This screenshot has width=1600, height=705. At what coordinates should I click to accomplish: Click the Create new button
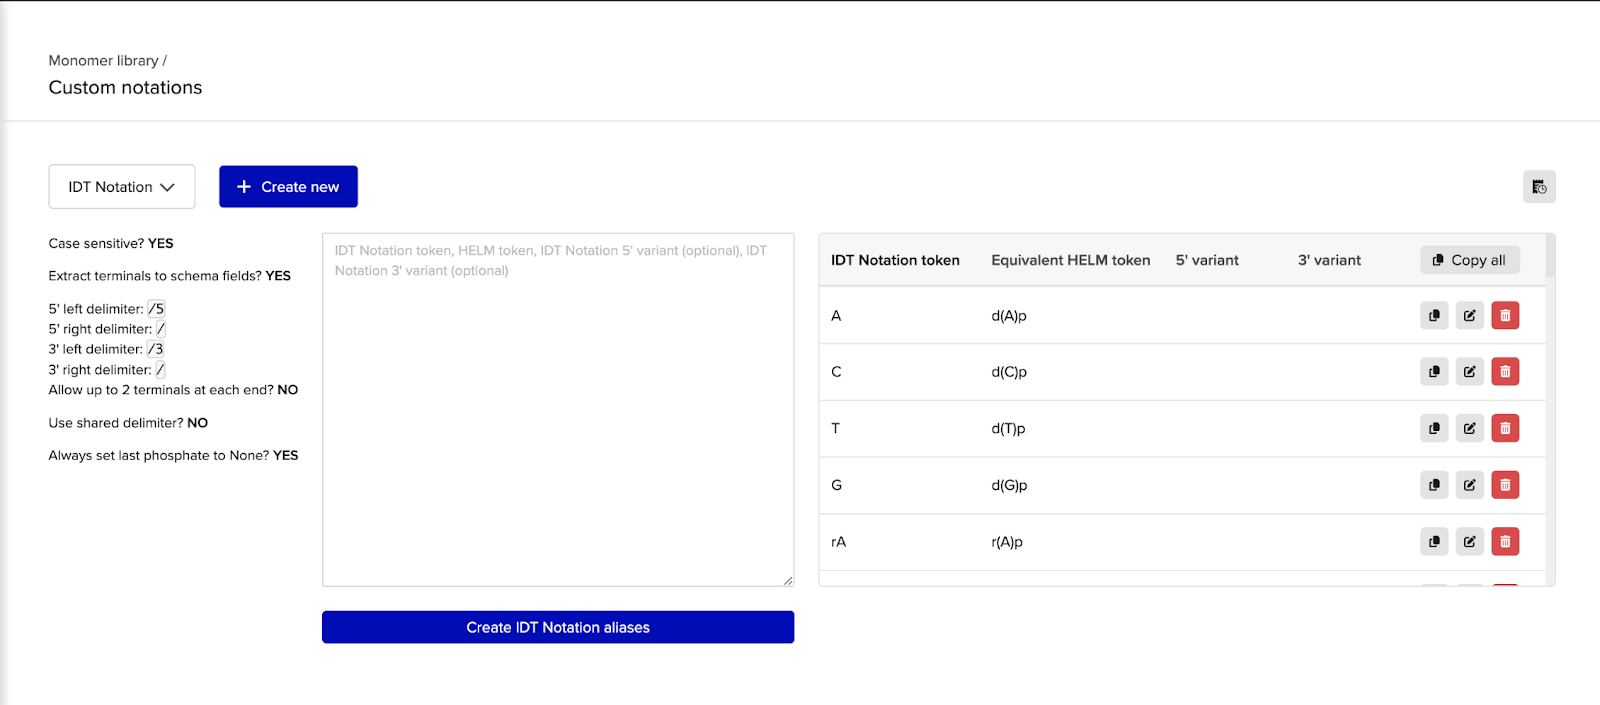tap(288, 187)
